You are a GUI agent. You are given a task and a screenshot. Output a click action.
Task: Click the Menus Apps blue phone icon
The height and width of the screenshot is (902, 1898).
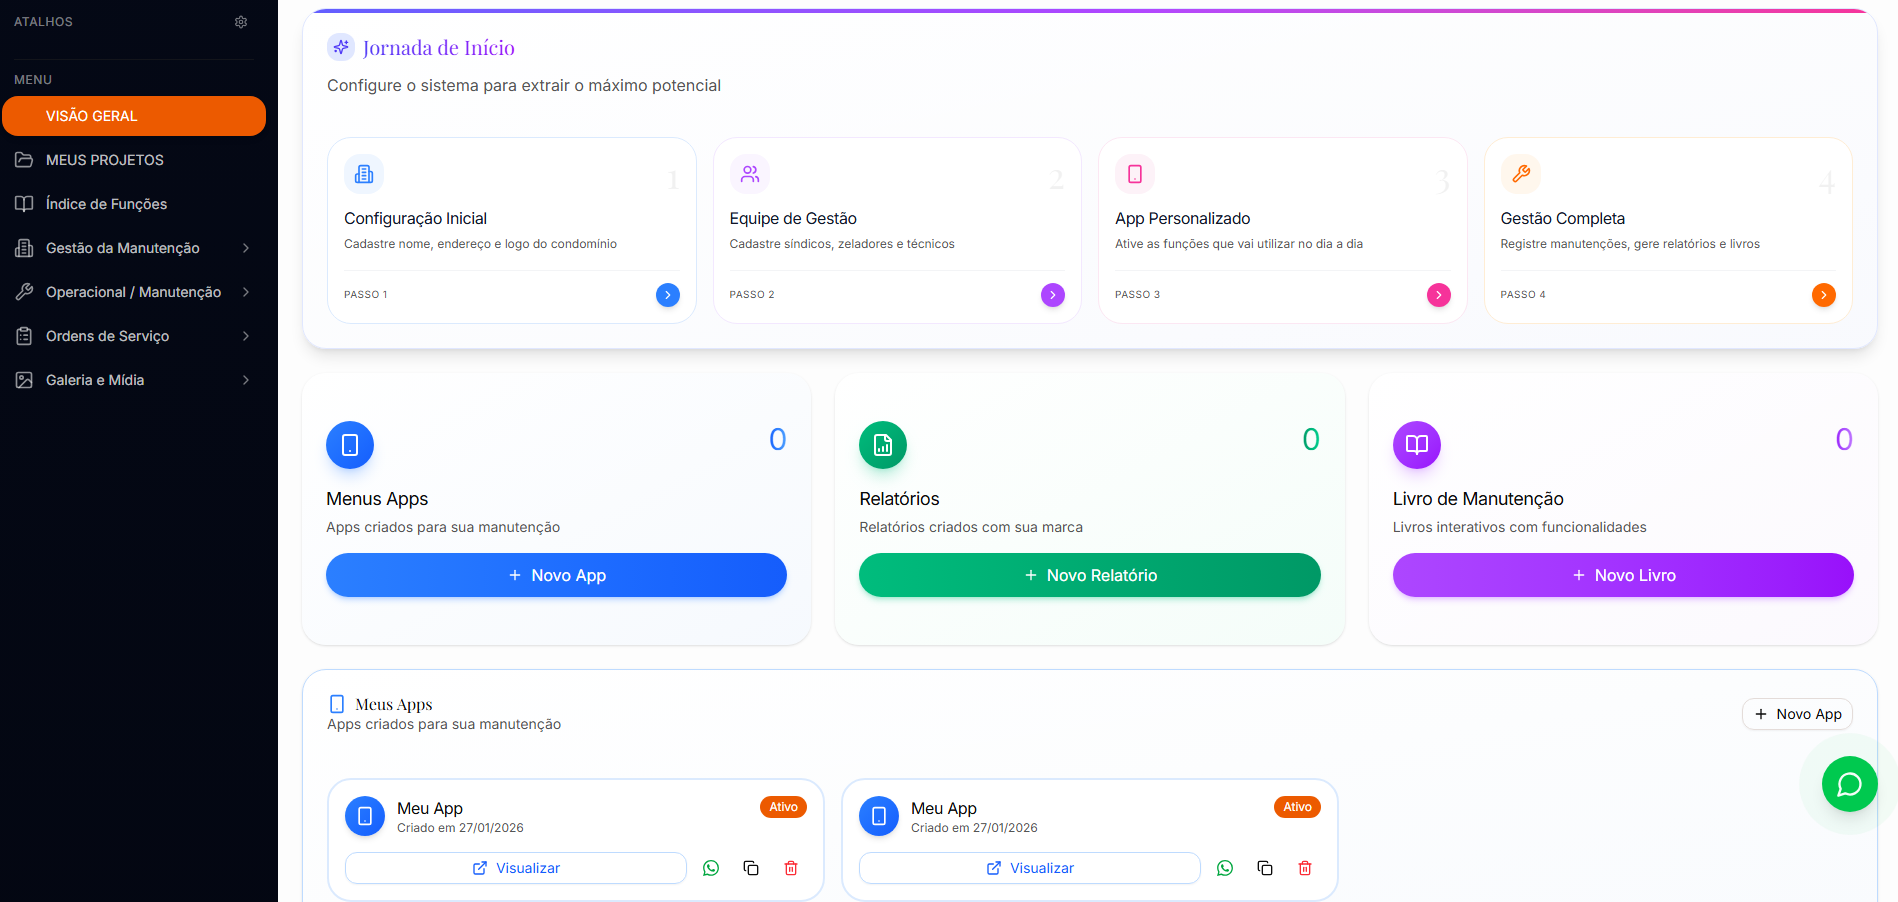click(x=350, y=445)
